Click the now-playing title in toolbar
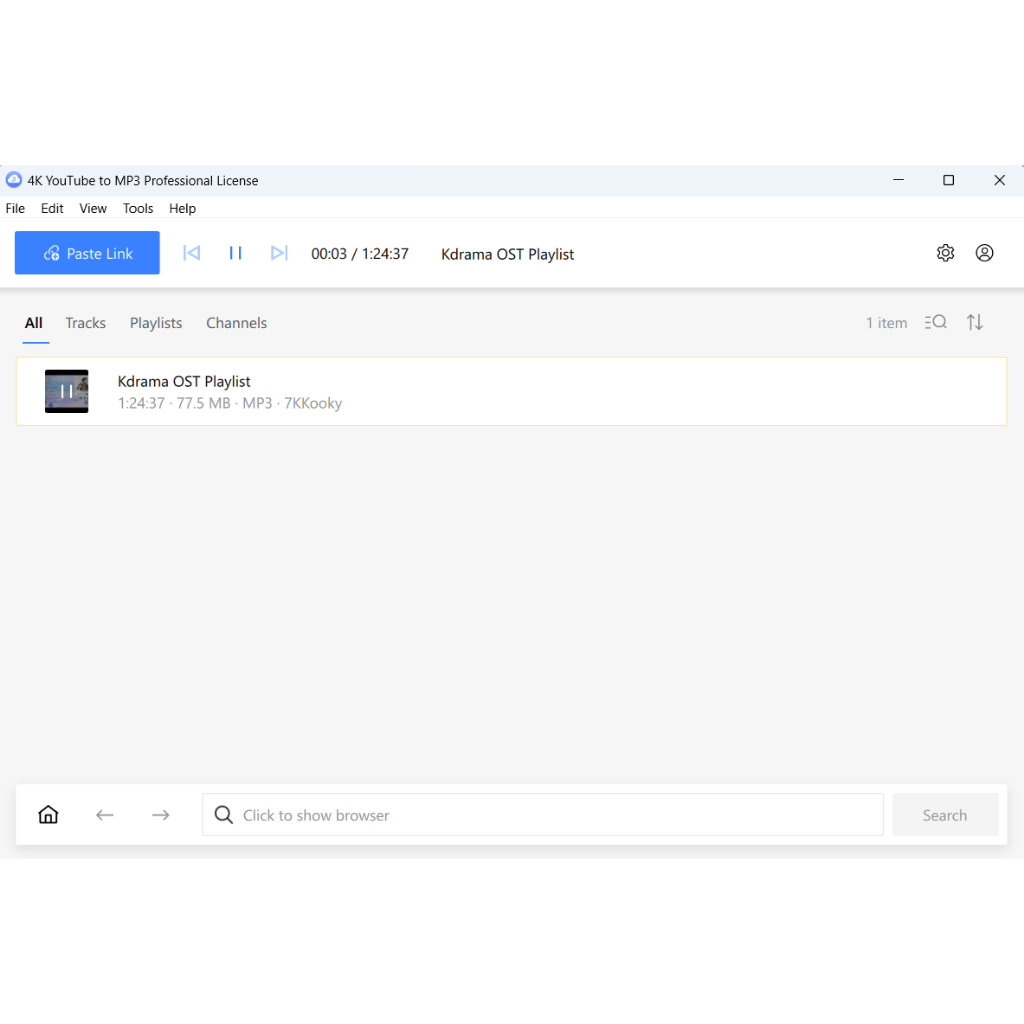 point(507,254)
